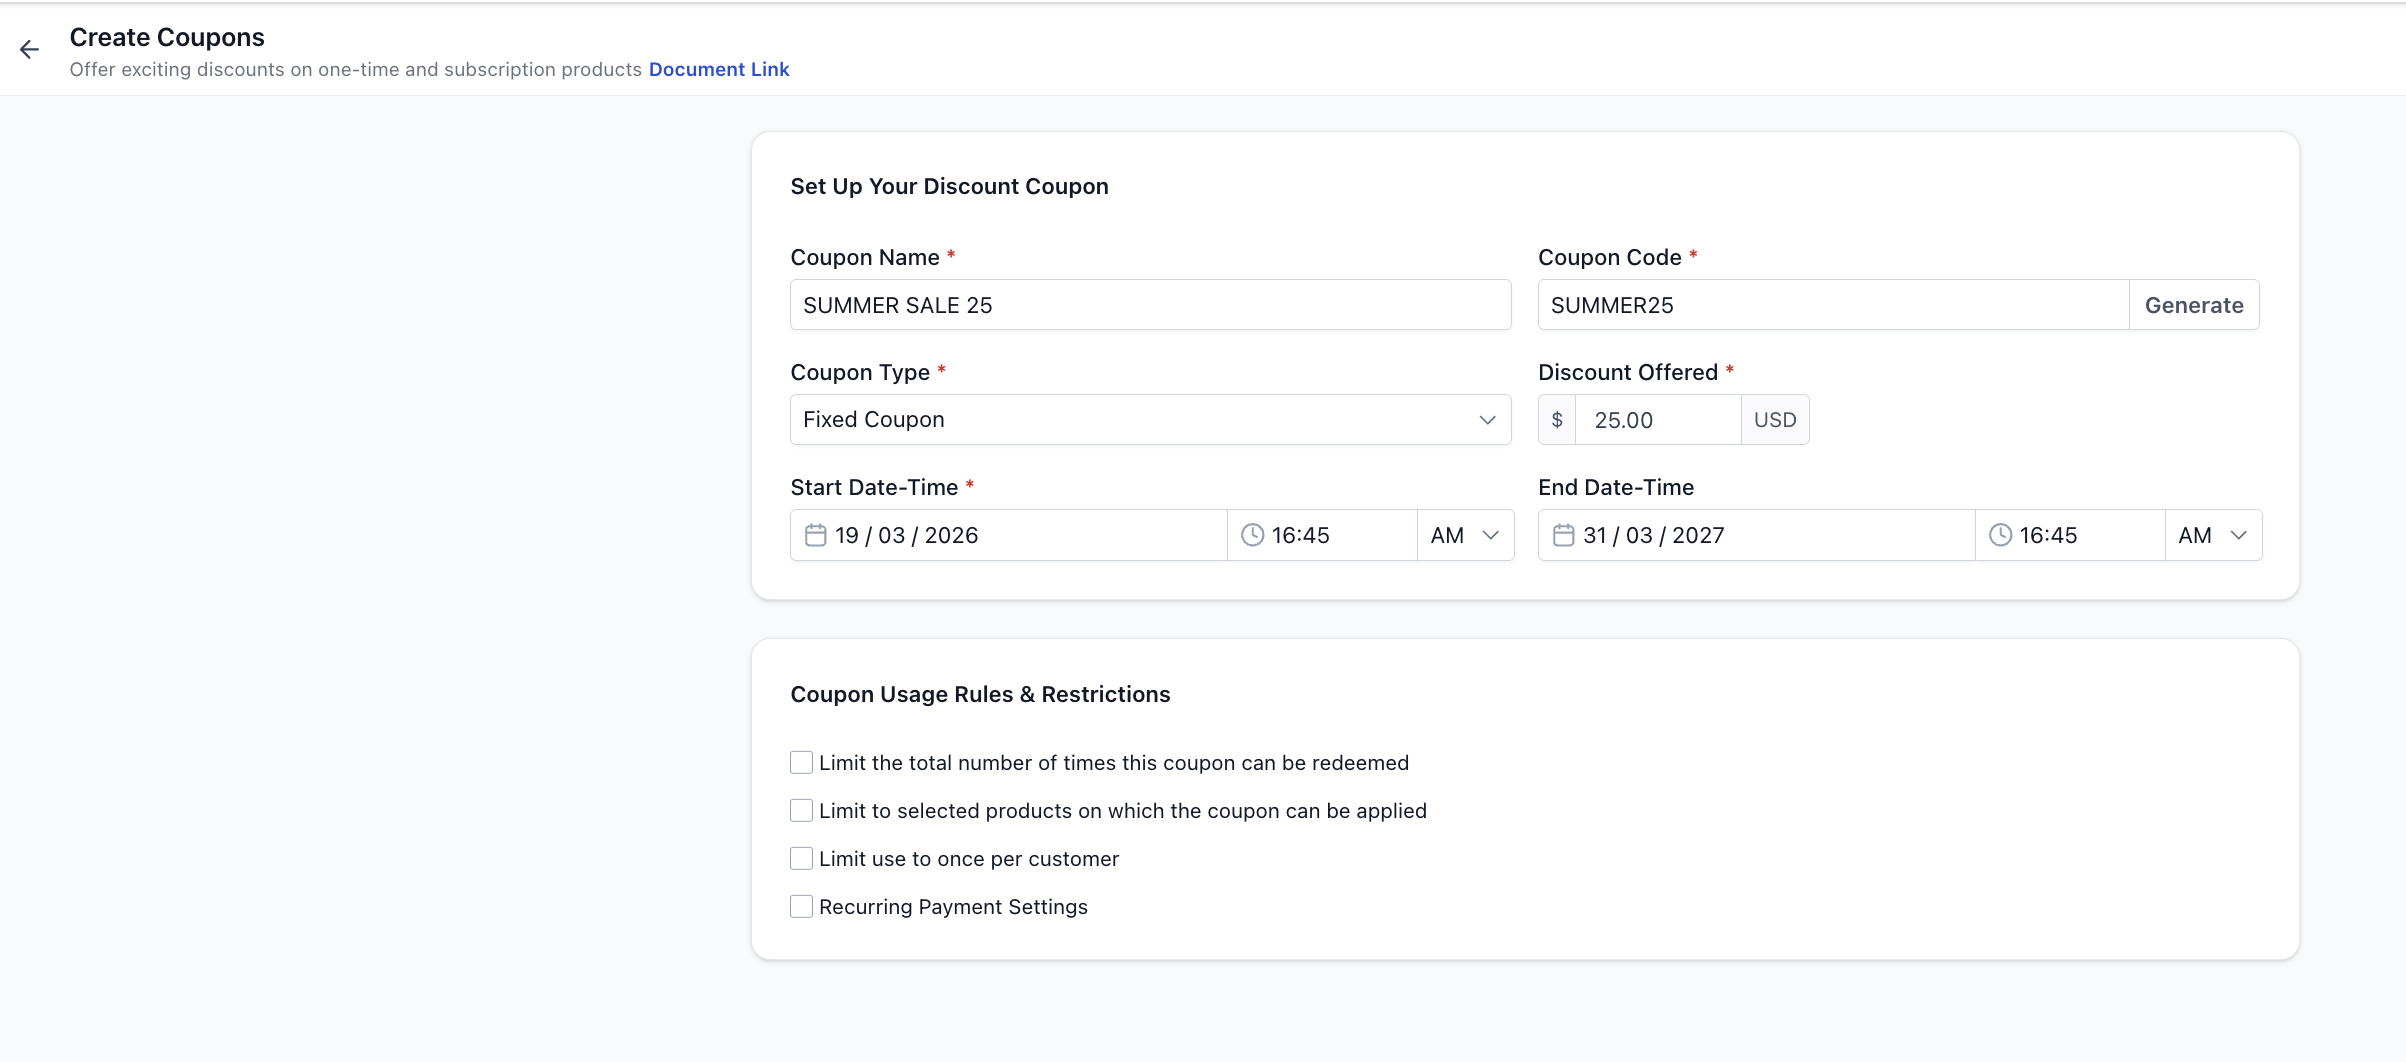Click the end date calendar icon
The image size is (2406, 1062).
1563,535
